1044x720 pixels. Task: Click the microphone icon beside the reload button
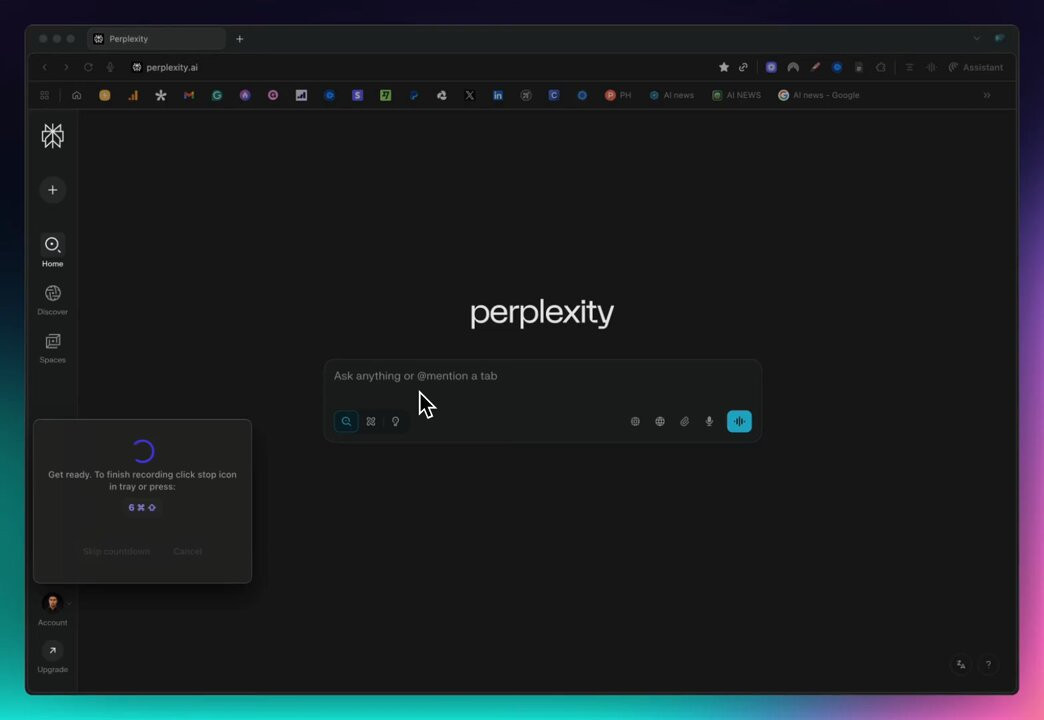[x=110, y=67]
